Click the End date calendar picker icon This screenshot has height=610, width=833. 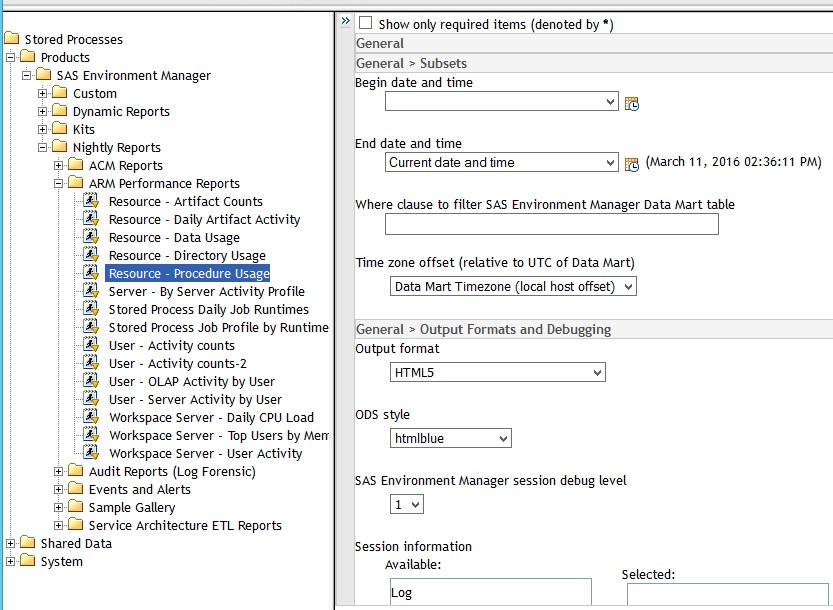pos(632,164)
